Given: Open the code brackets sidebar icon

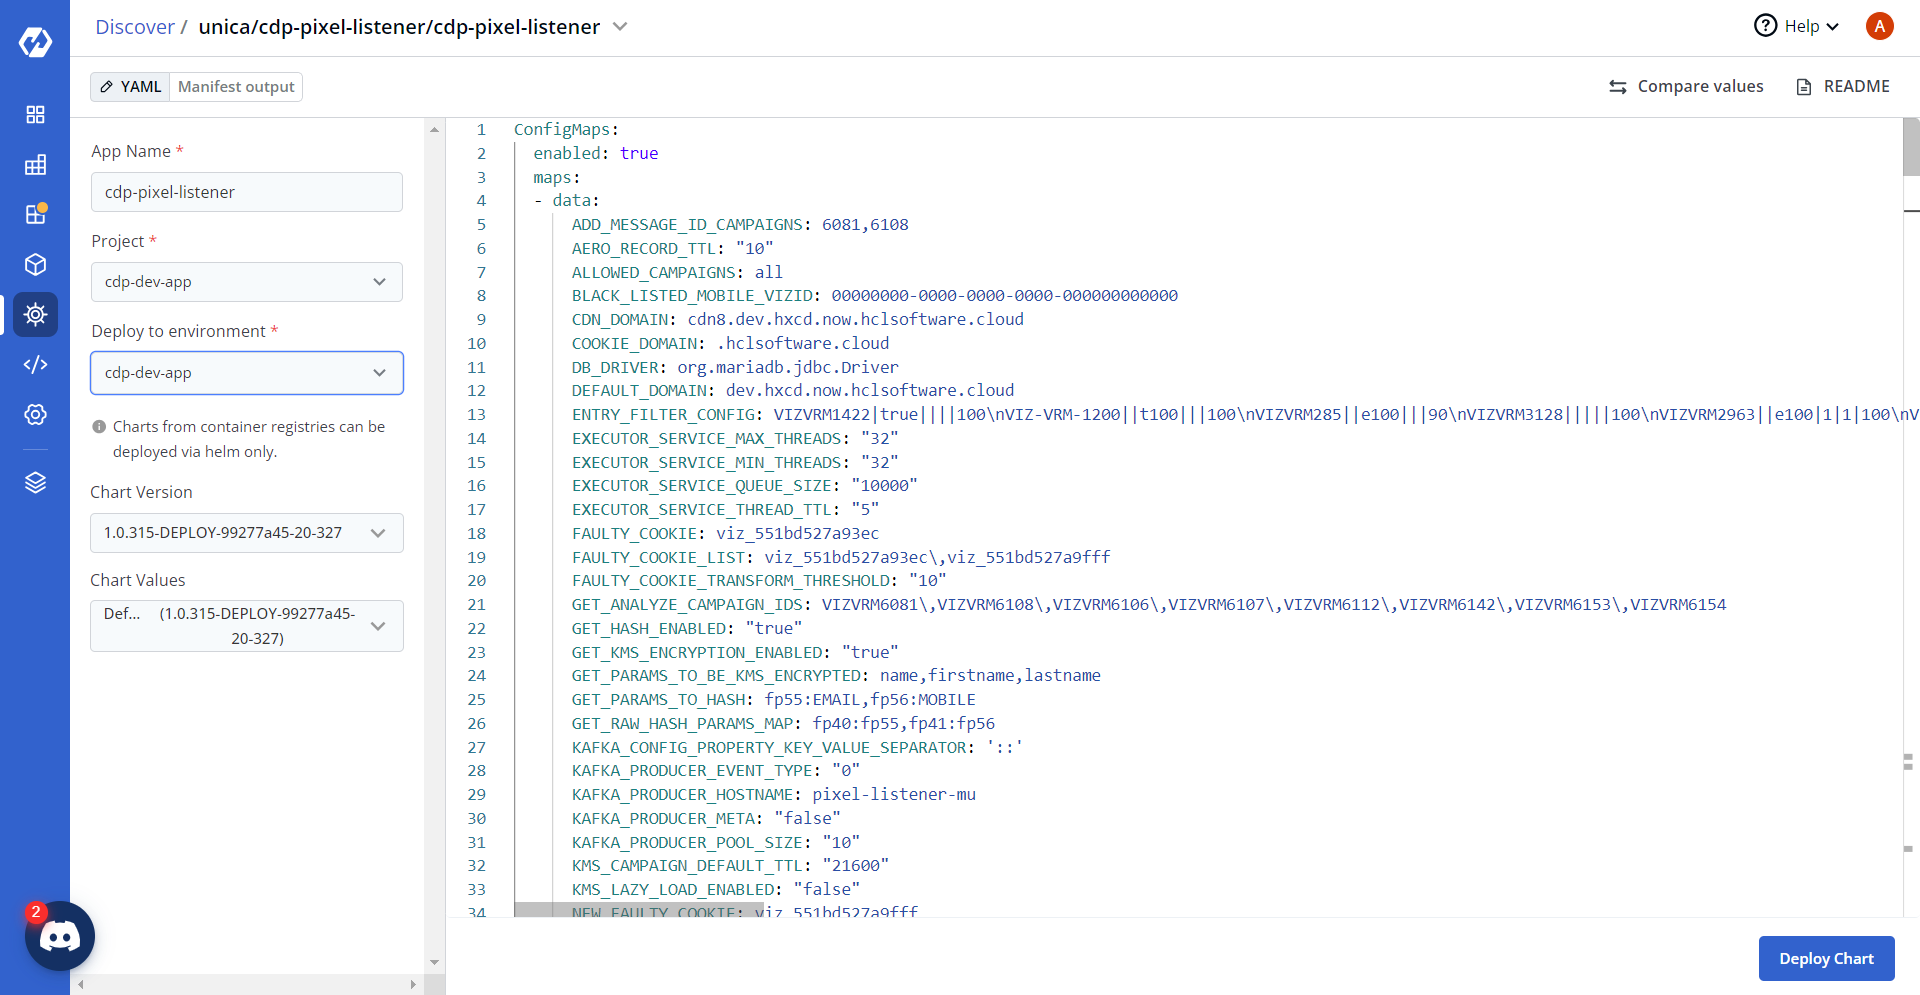Looking at the screenshot, I should [35, 364].
